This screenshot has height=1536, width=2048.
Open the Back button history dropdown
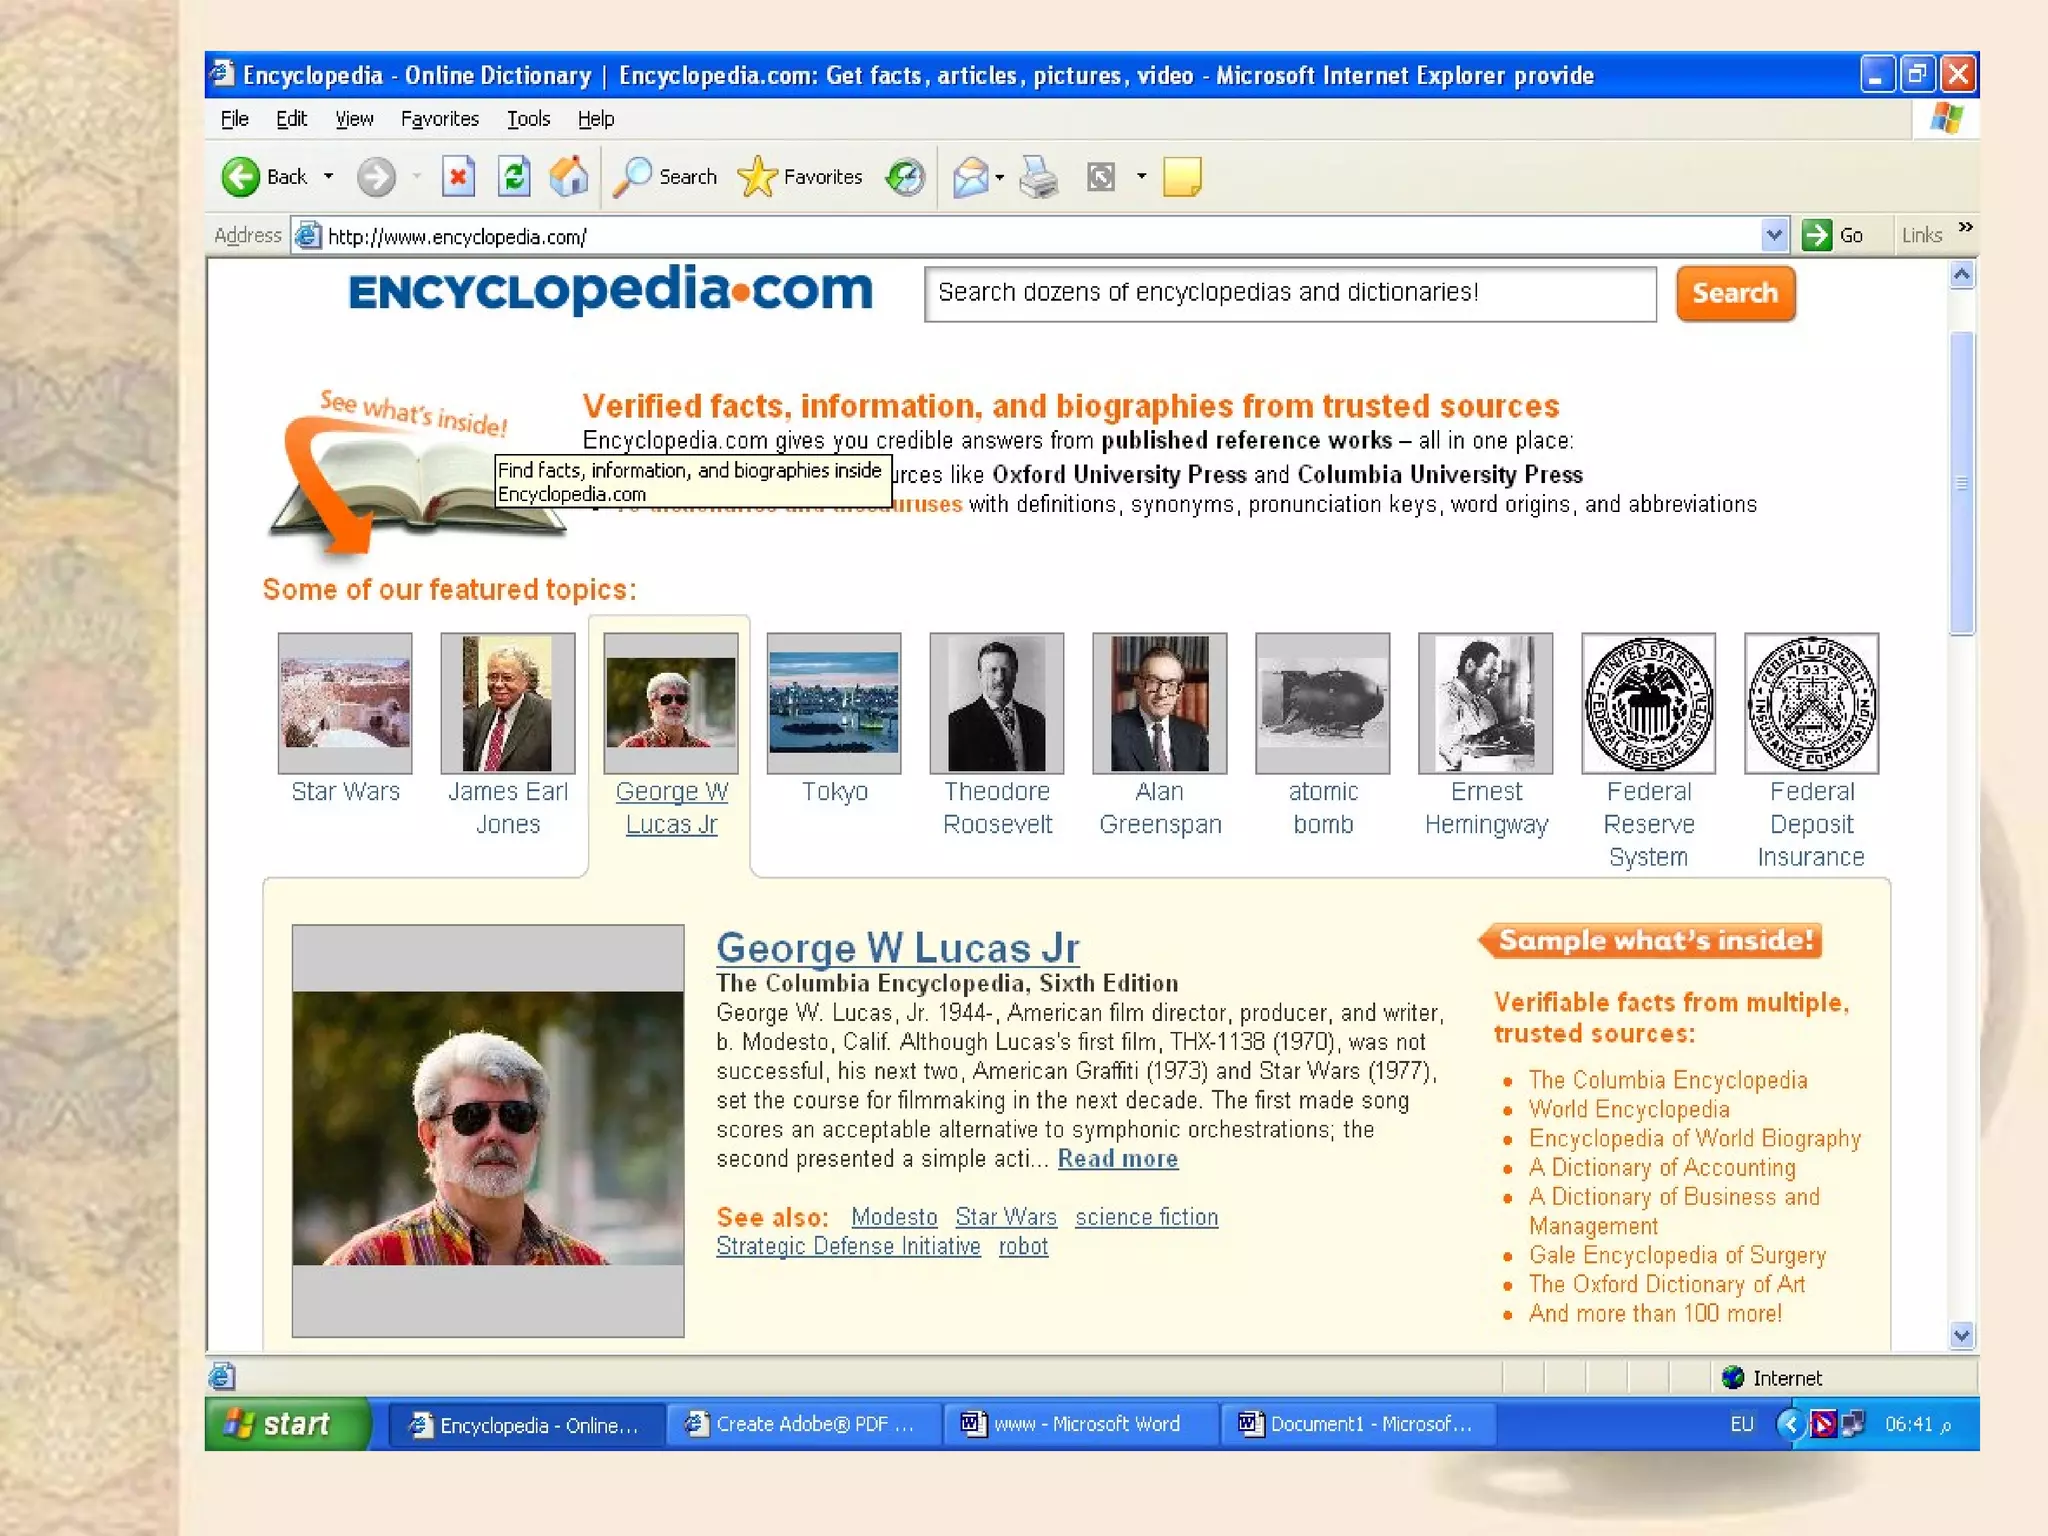click(x=328, y=177)
